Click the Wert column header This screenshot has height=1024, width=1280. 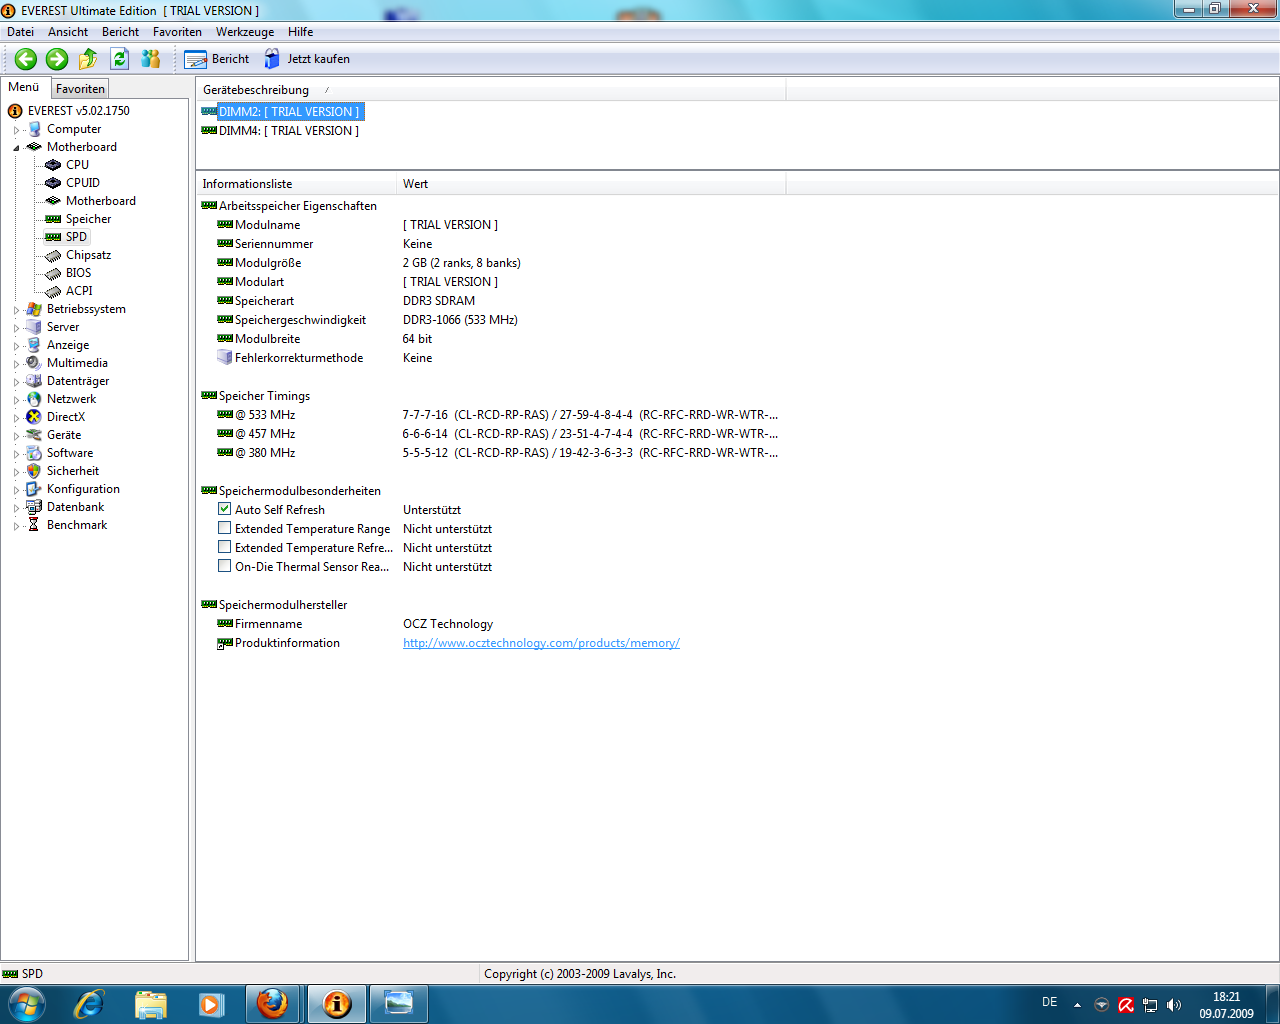[591, 184]
